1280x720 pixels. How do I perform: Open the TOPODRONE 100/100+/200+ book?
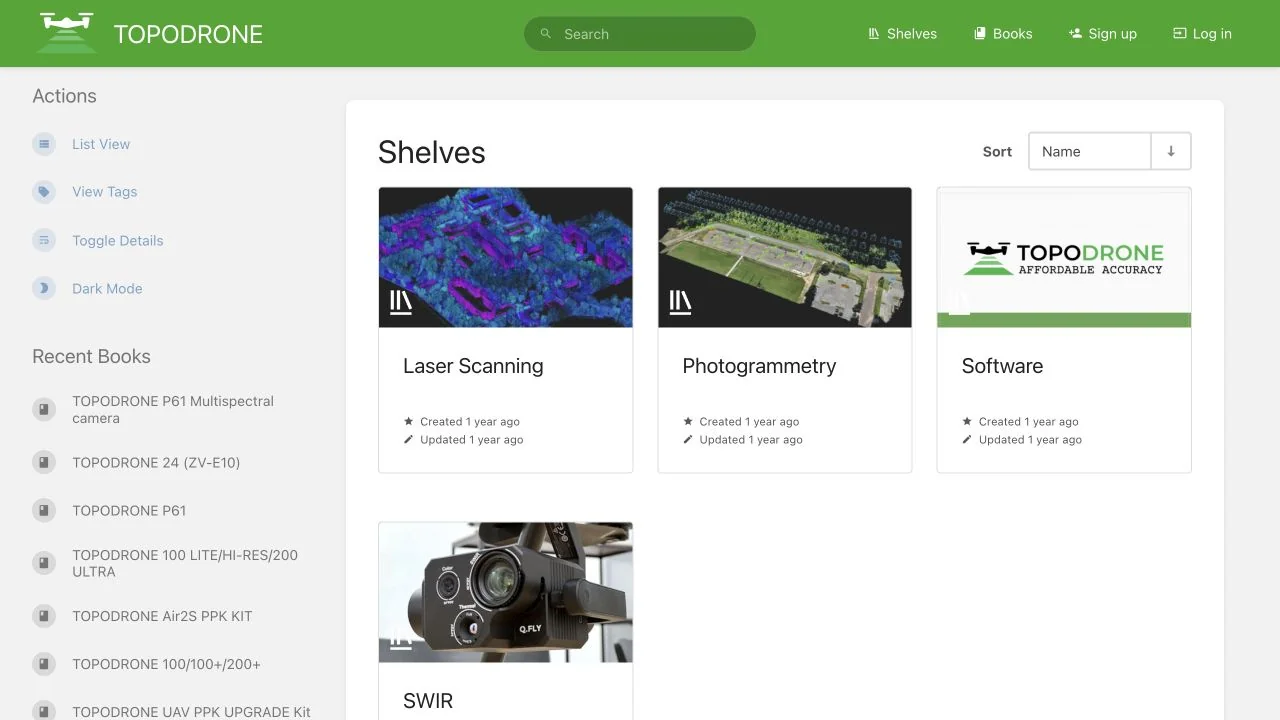click(166, 664)
